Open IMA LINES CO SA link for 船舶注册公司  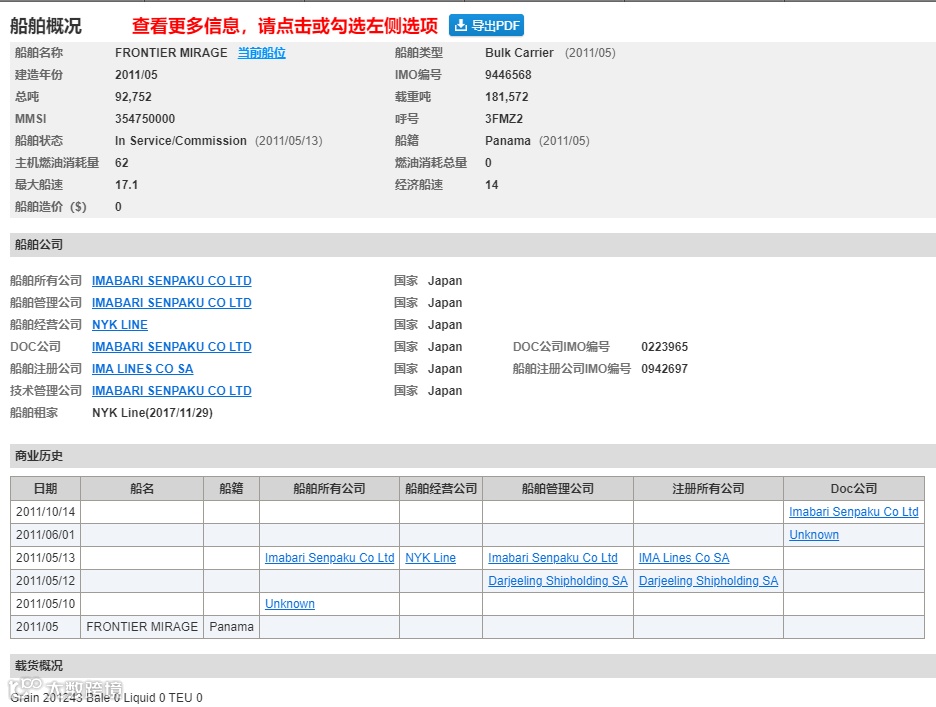(x=142, y=369)
